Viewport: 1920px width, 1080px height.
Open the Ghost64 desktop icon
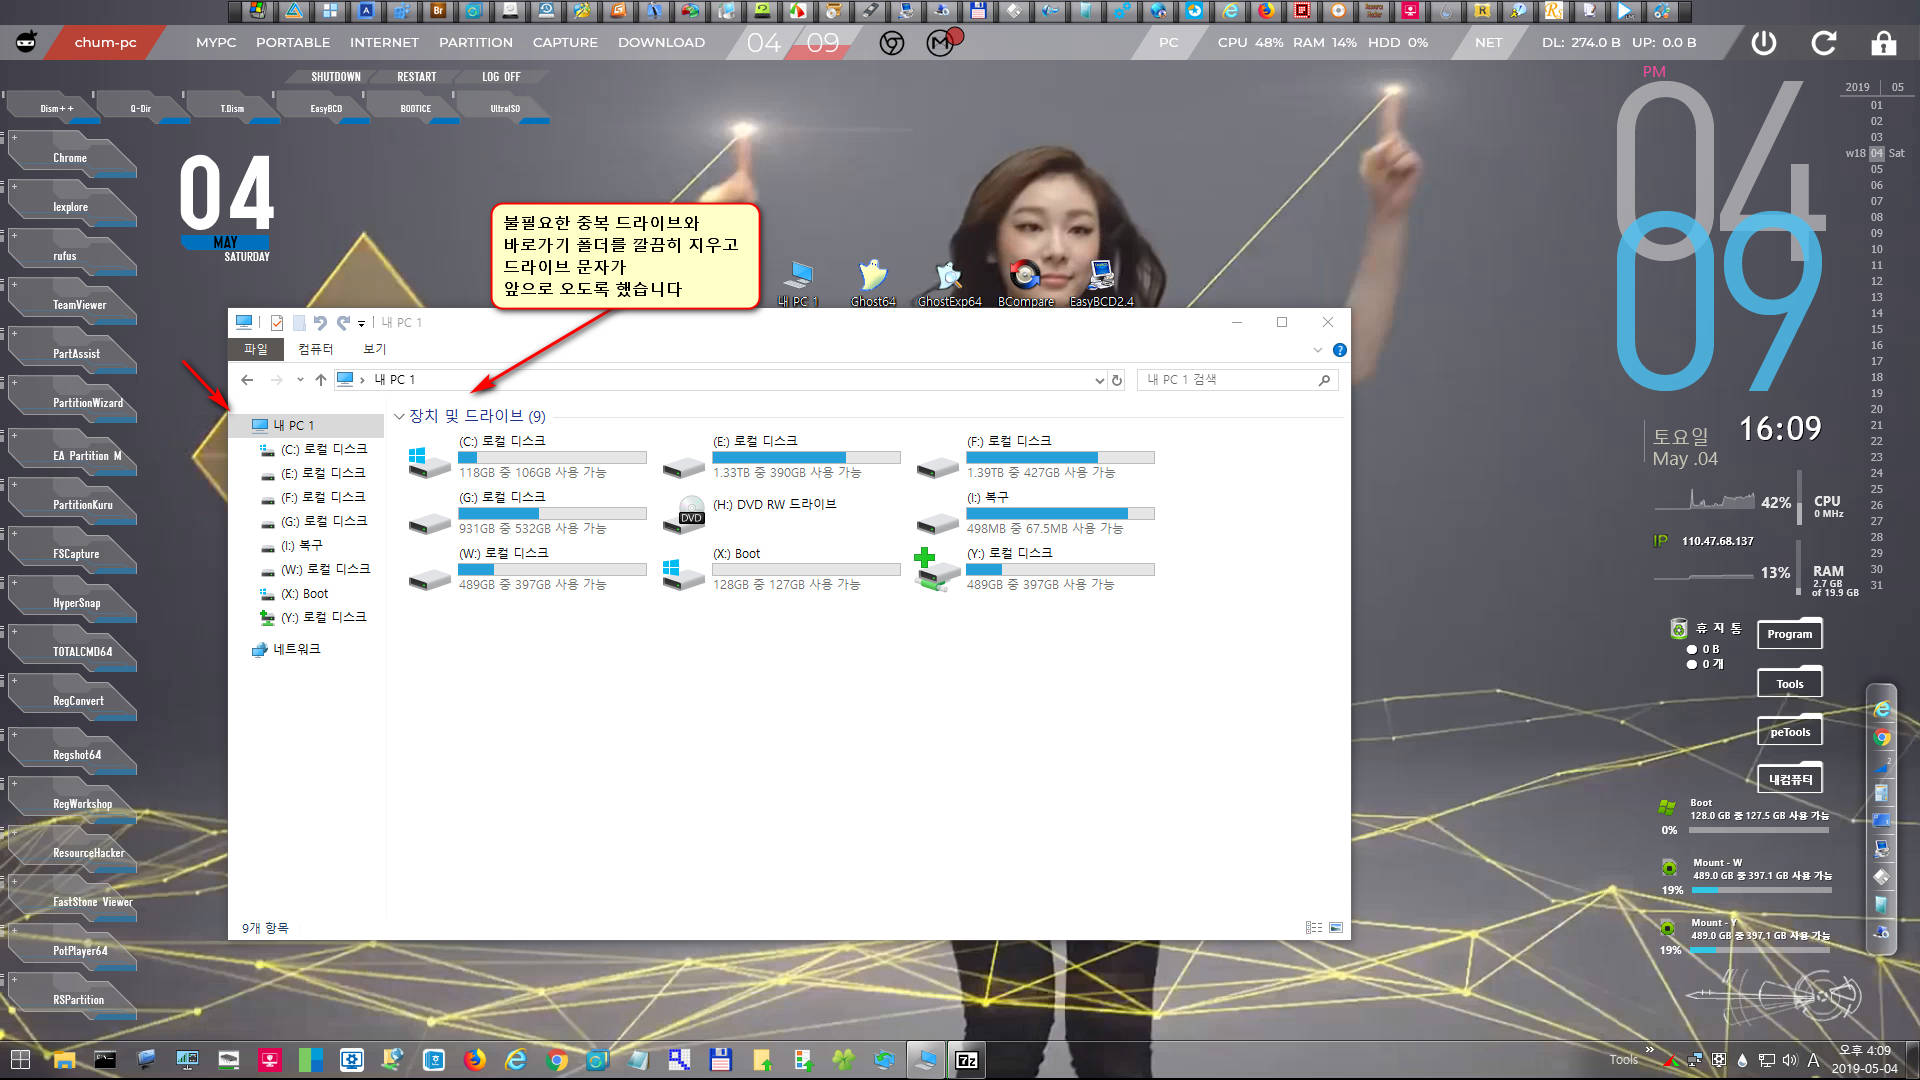coord(873,282)
